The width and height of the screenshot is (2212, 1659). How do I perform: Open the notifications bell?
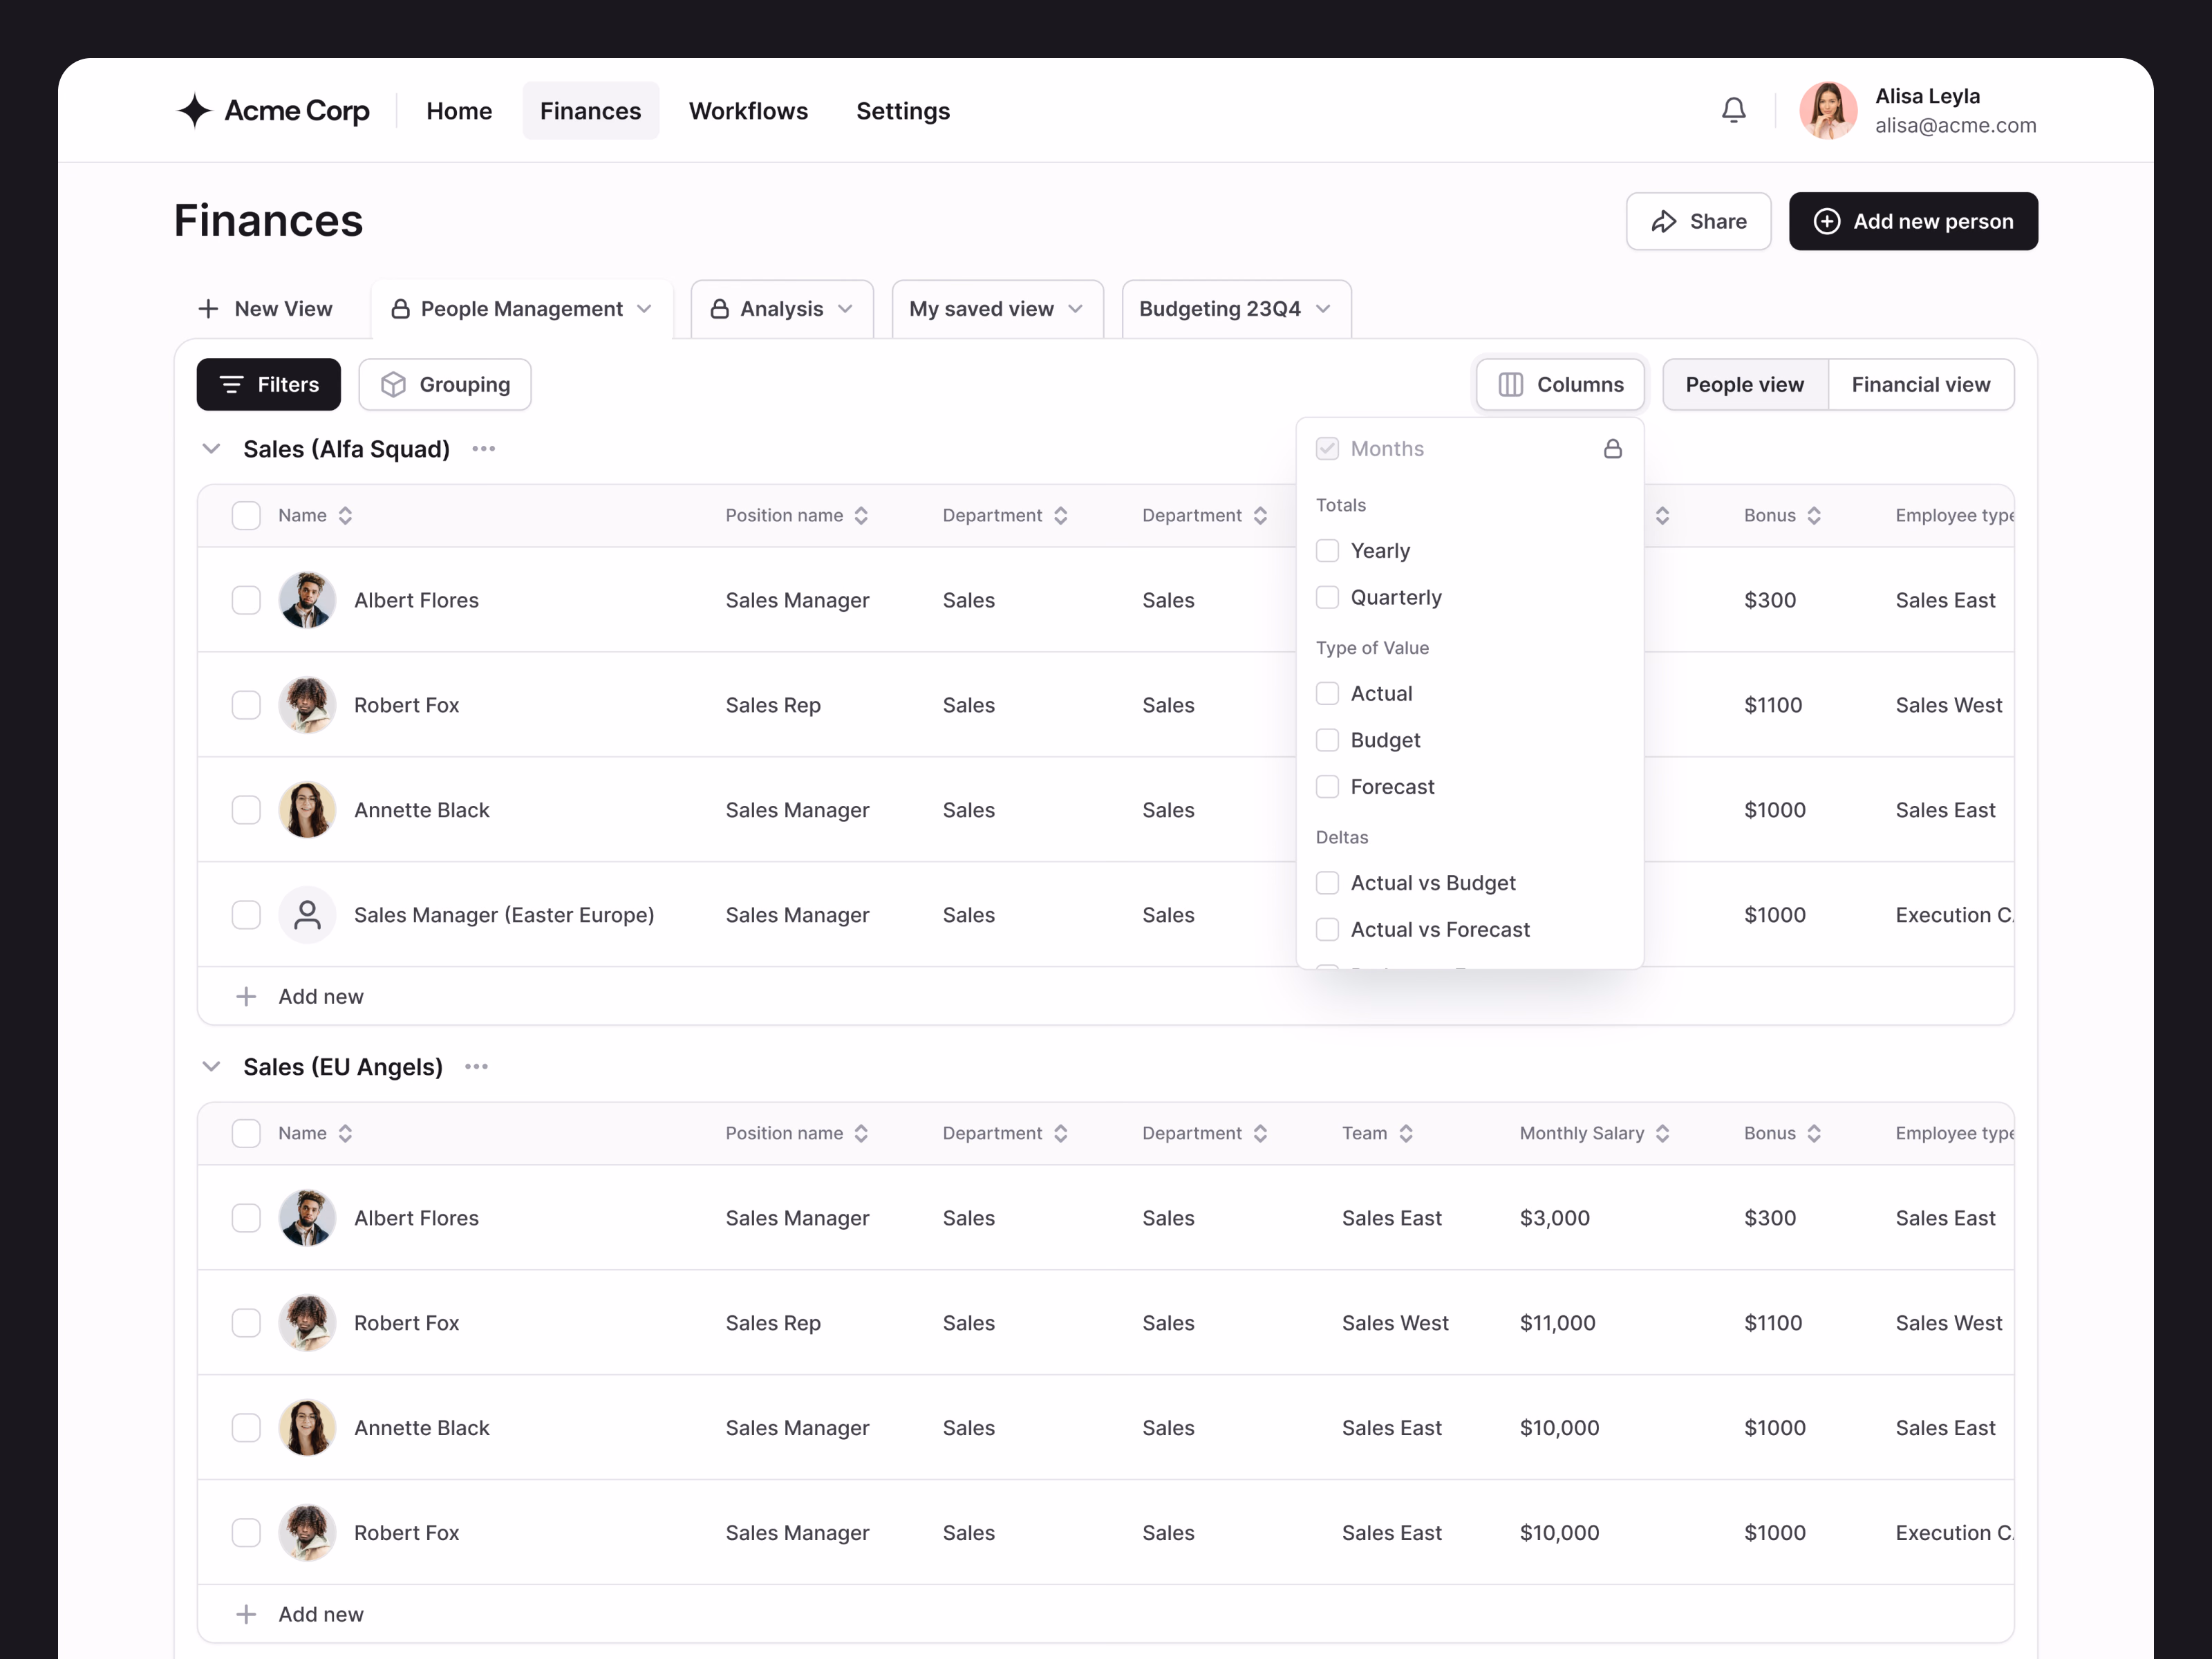click(x=1733, y=110)
